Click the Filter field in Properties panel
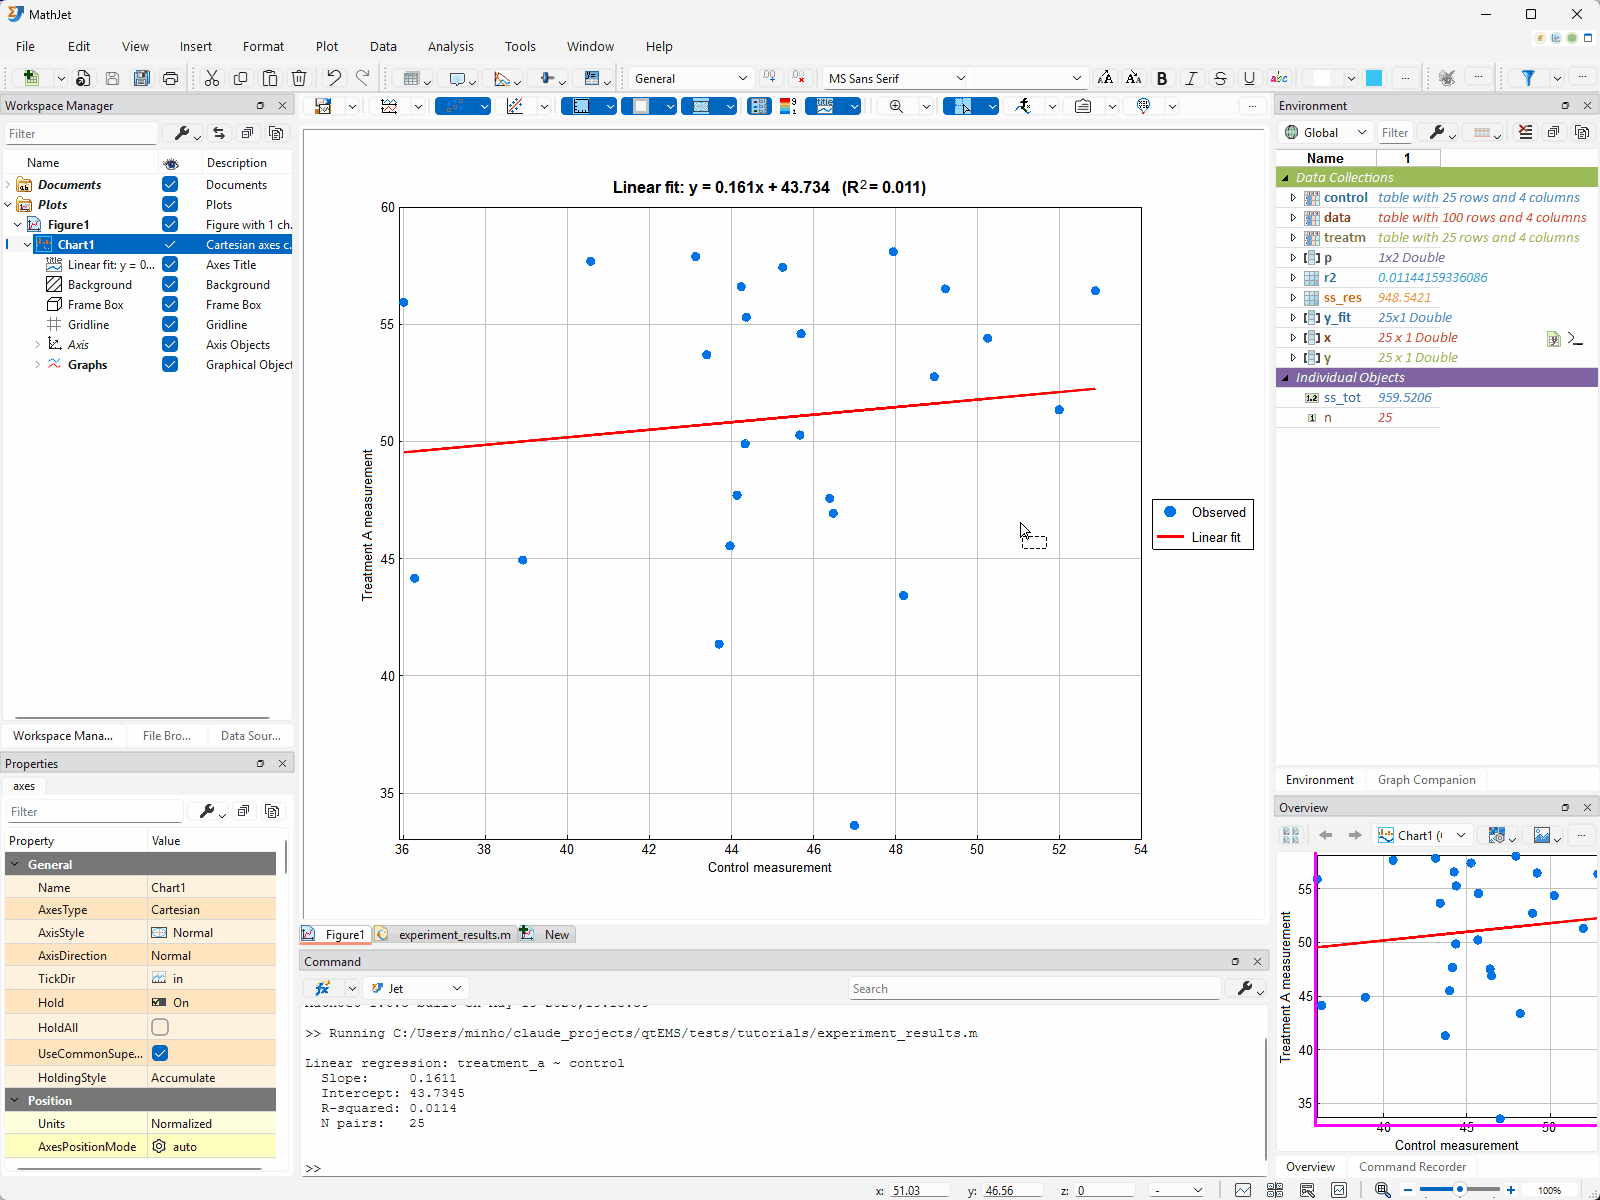 click(x=94, y=812)
